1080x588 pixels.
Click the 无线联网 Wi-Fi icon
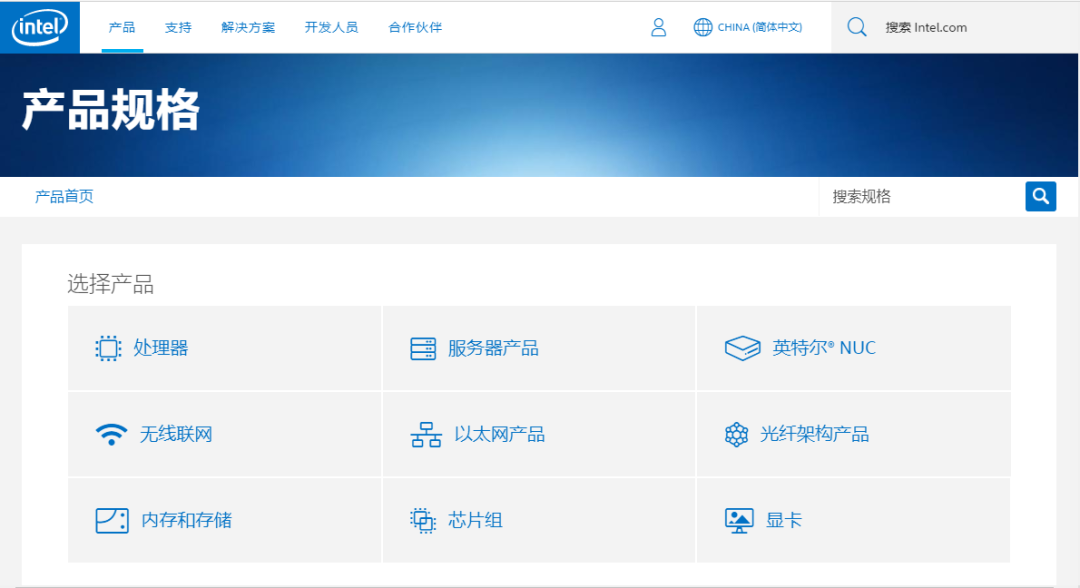click(112, 434)
